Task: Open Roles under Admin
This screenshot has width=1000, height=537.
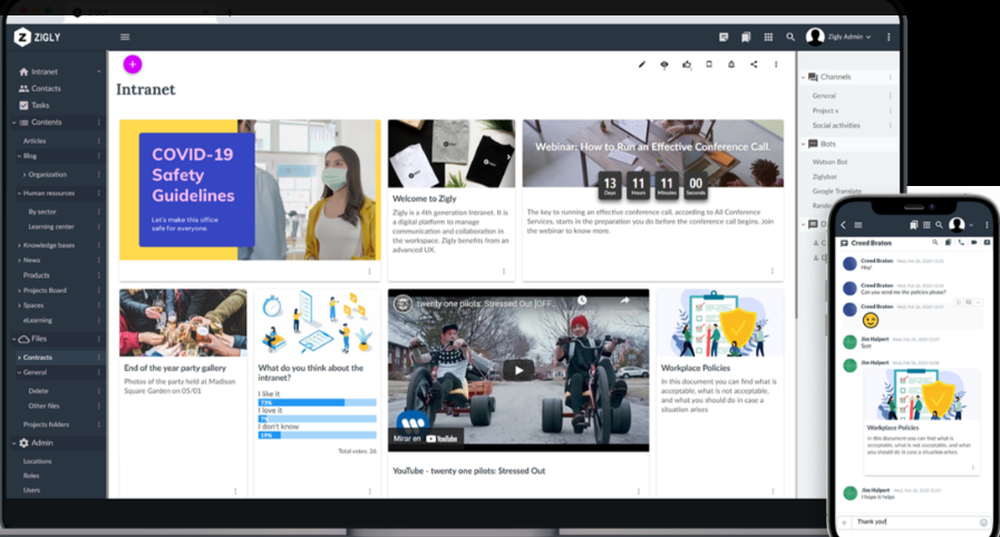Action: click(31, 476)
